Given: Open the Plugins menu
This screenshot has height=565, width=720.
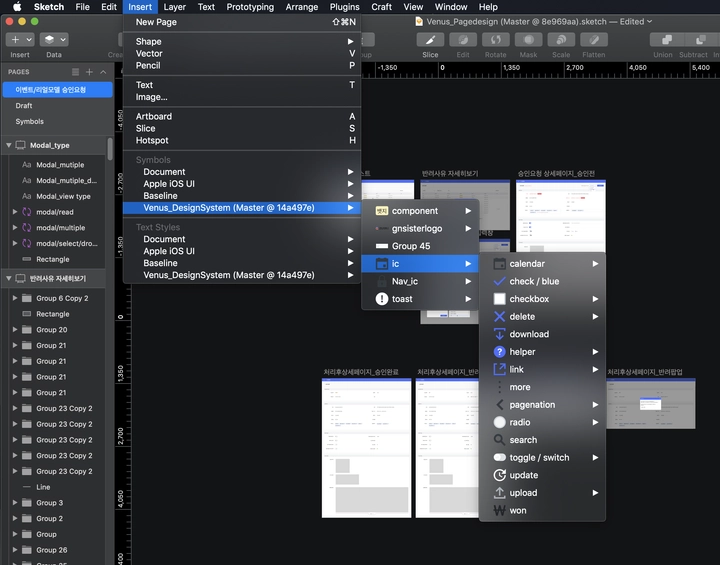Looking at the screenshot, I should (x=344, y=7).
